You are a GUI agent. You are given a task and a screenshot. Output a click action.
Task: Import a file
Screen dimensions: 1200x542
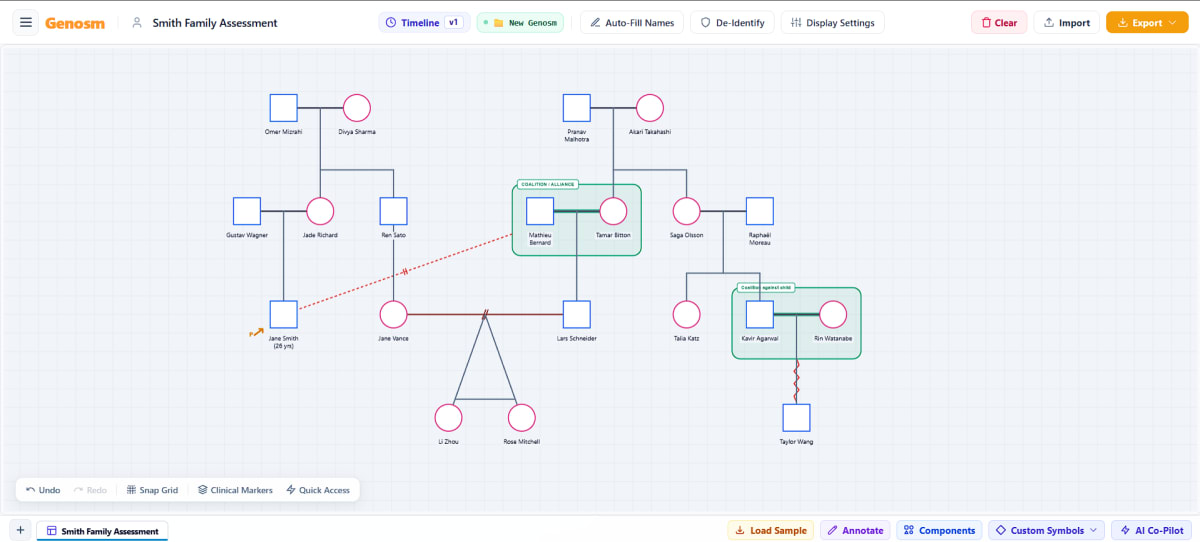tap(1067, 22)
